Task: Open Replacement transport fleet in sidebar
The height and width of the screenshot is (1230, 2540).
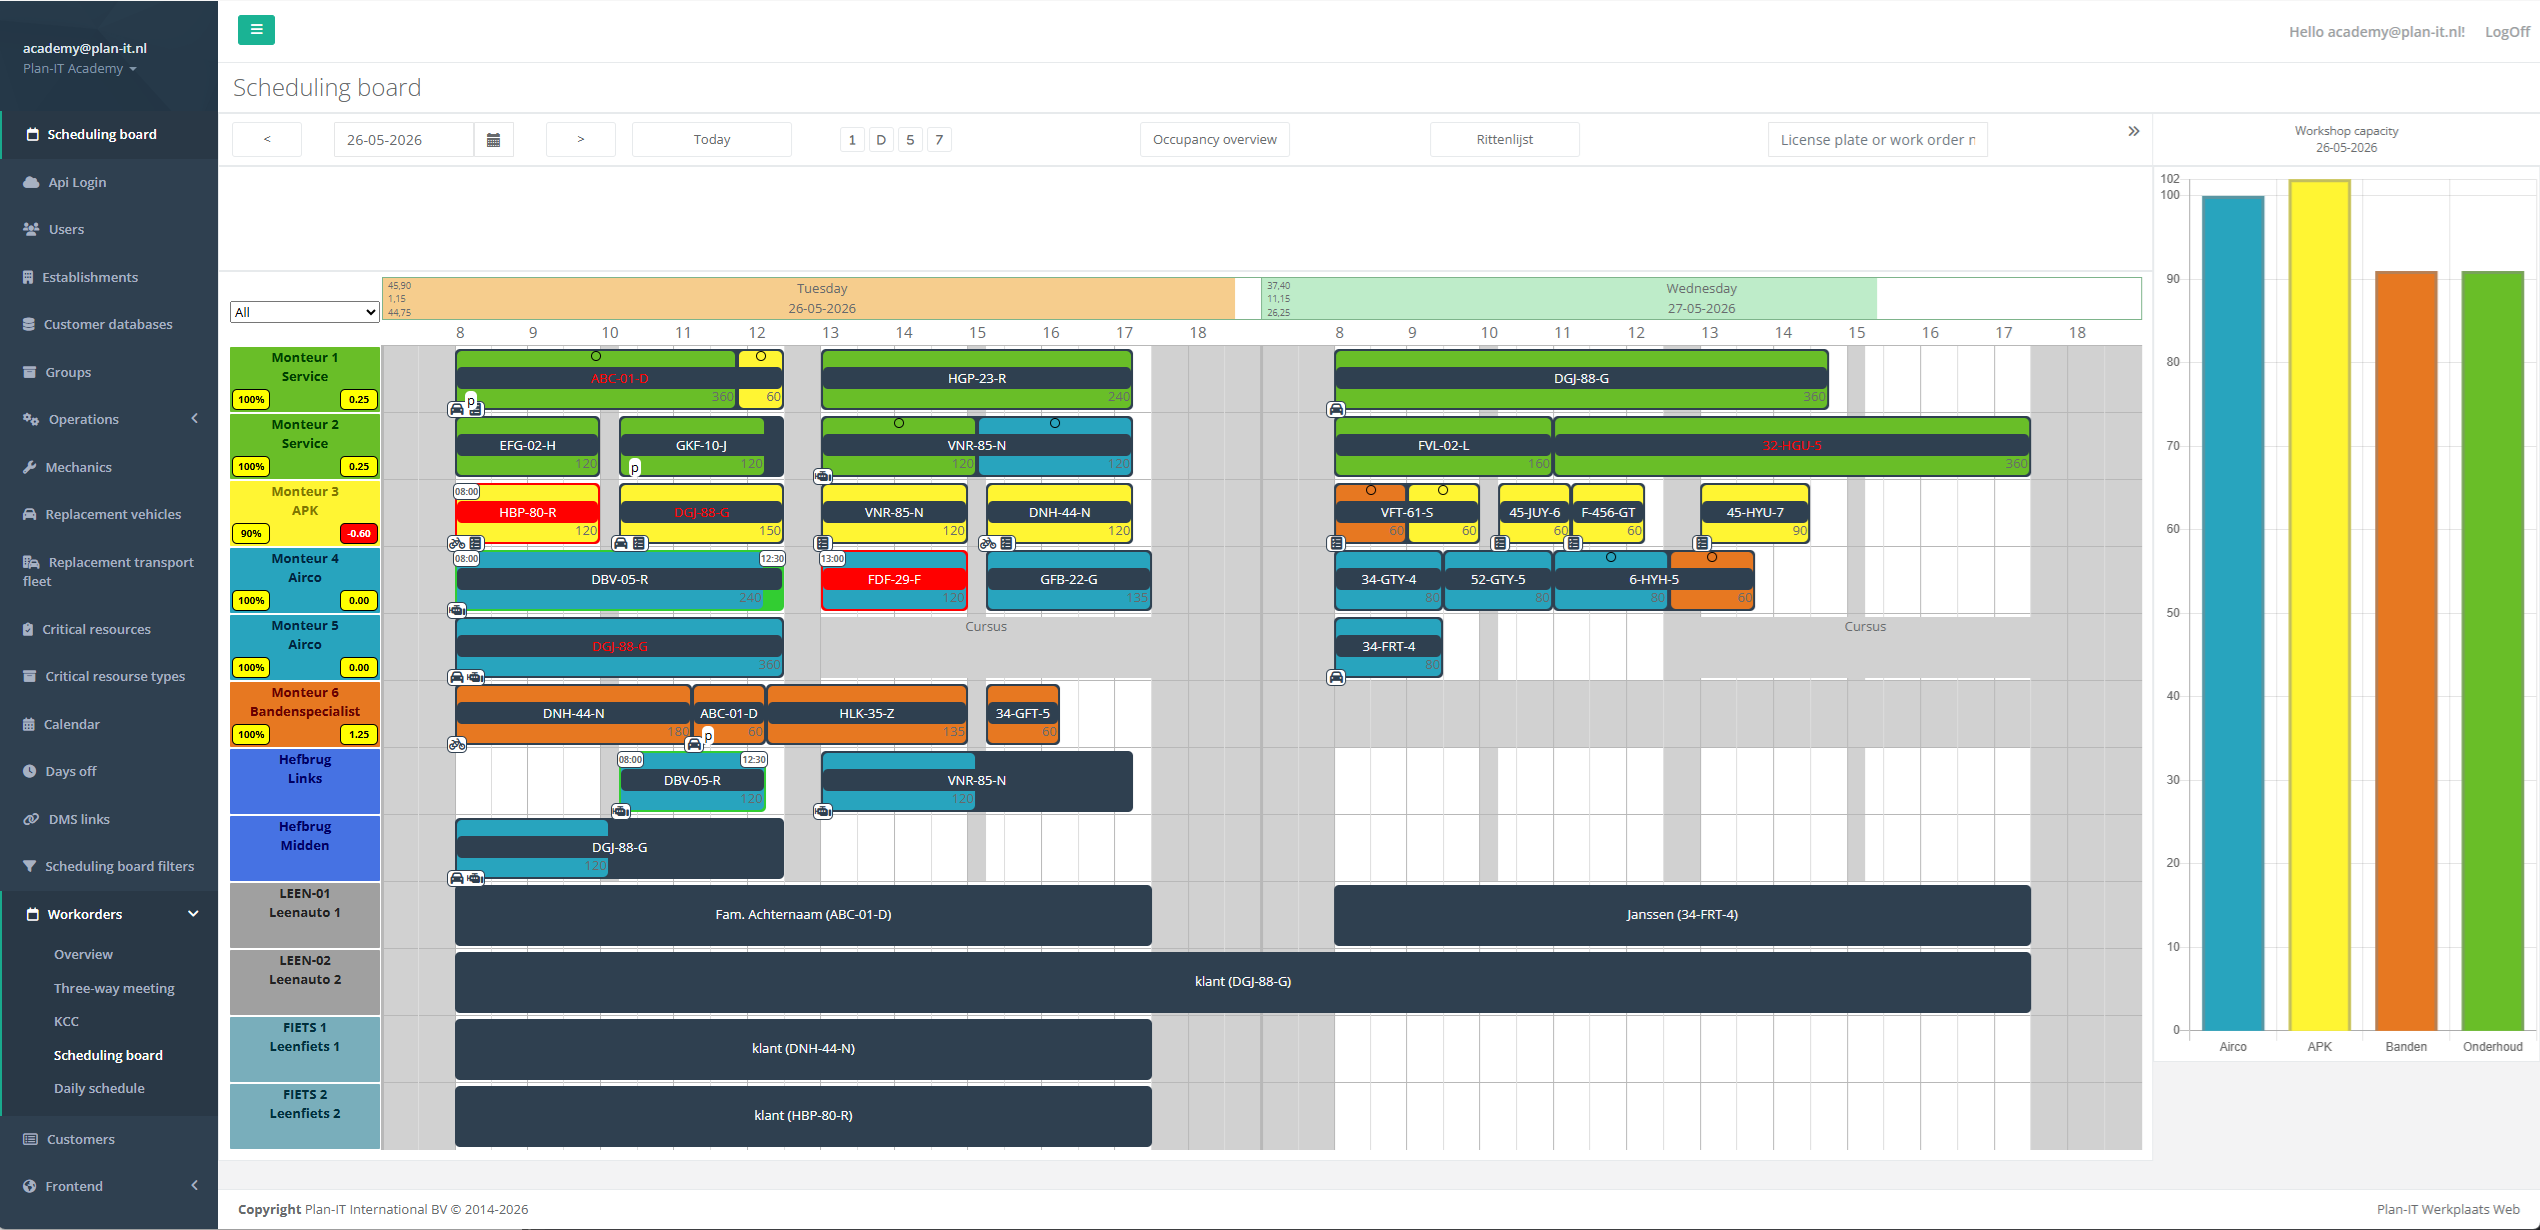Action: coord(108,571)
